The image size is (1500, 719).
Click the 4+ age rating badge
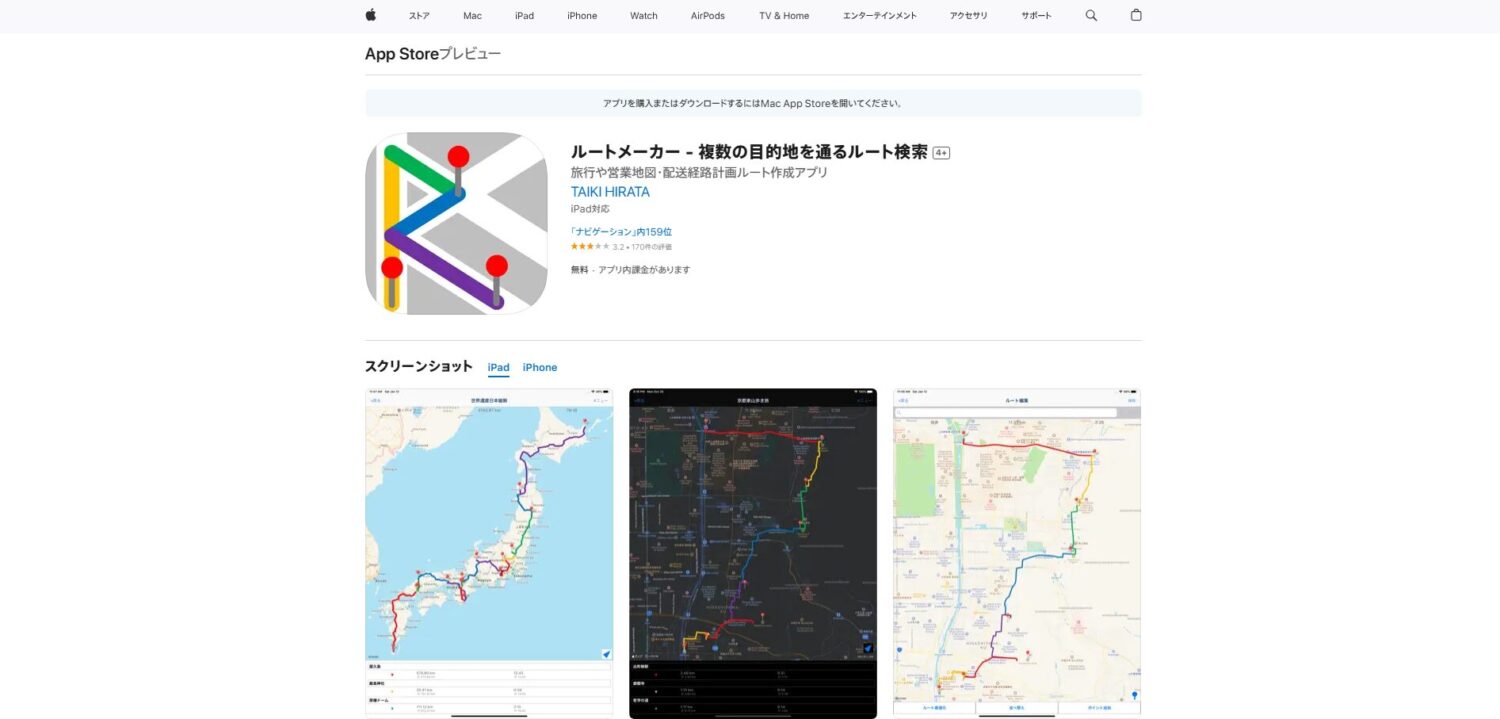coord(941,153)
